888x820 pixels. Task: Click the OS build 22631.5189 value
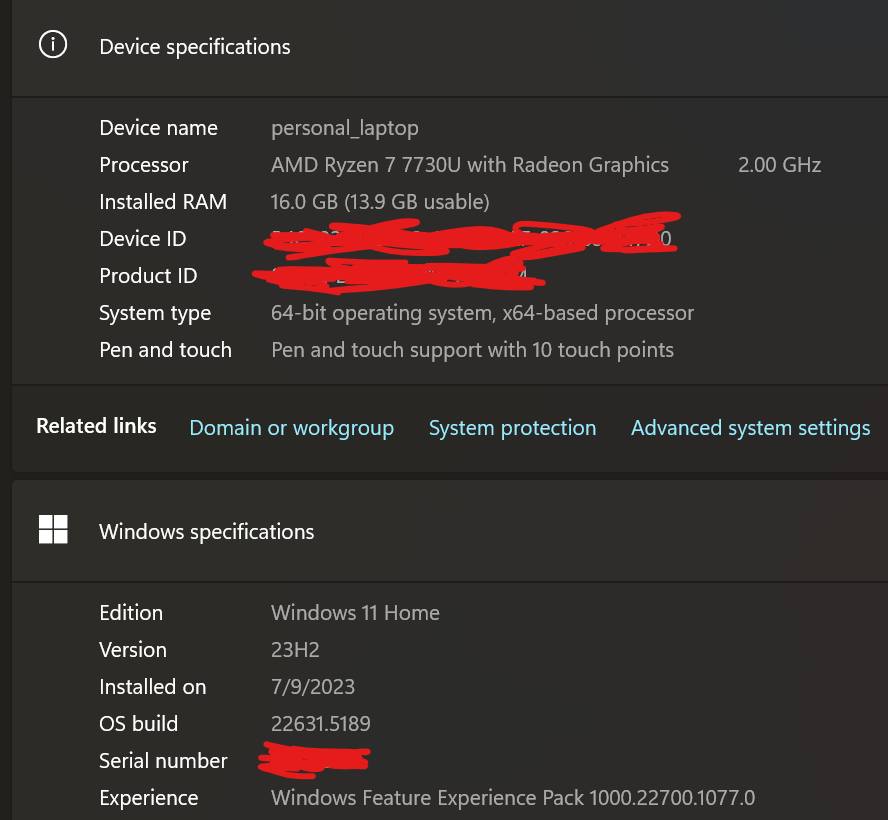coord(321,724)
